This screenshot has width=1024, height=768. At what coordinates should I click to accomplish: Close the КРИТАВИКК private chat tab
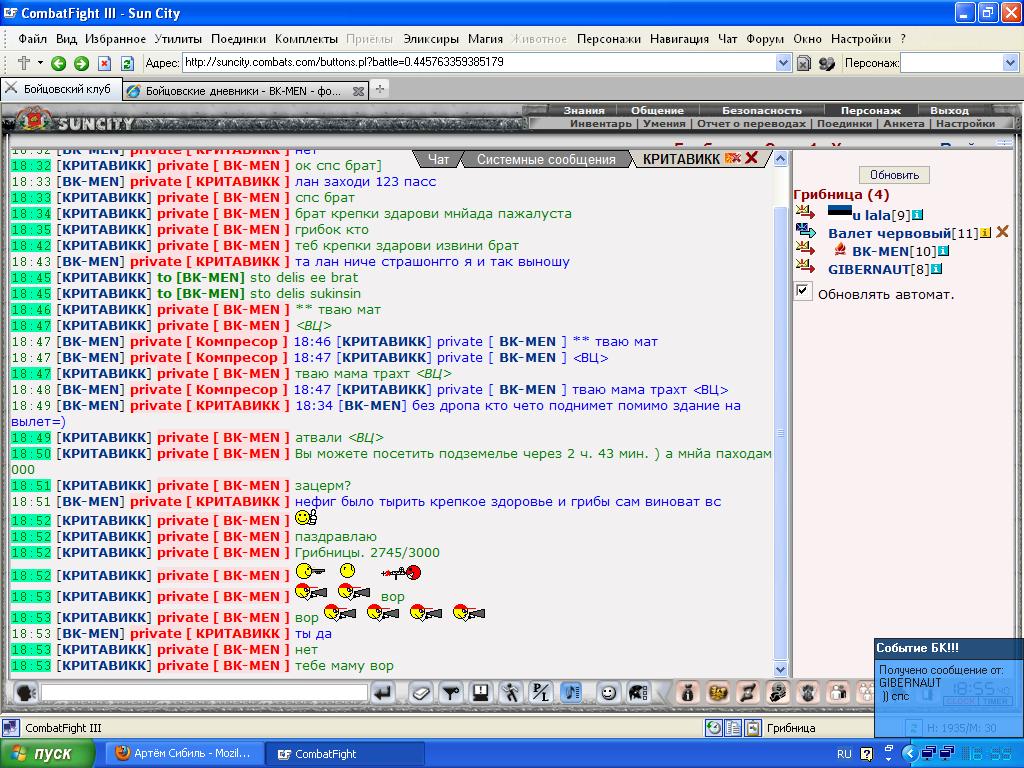pos(752,157)
